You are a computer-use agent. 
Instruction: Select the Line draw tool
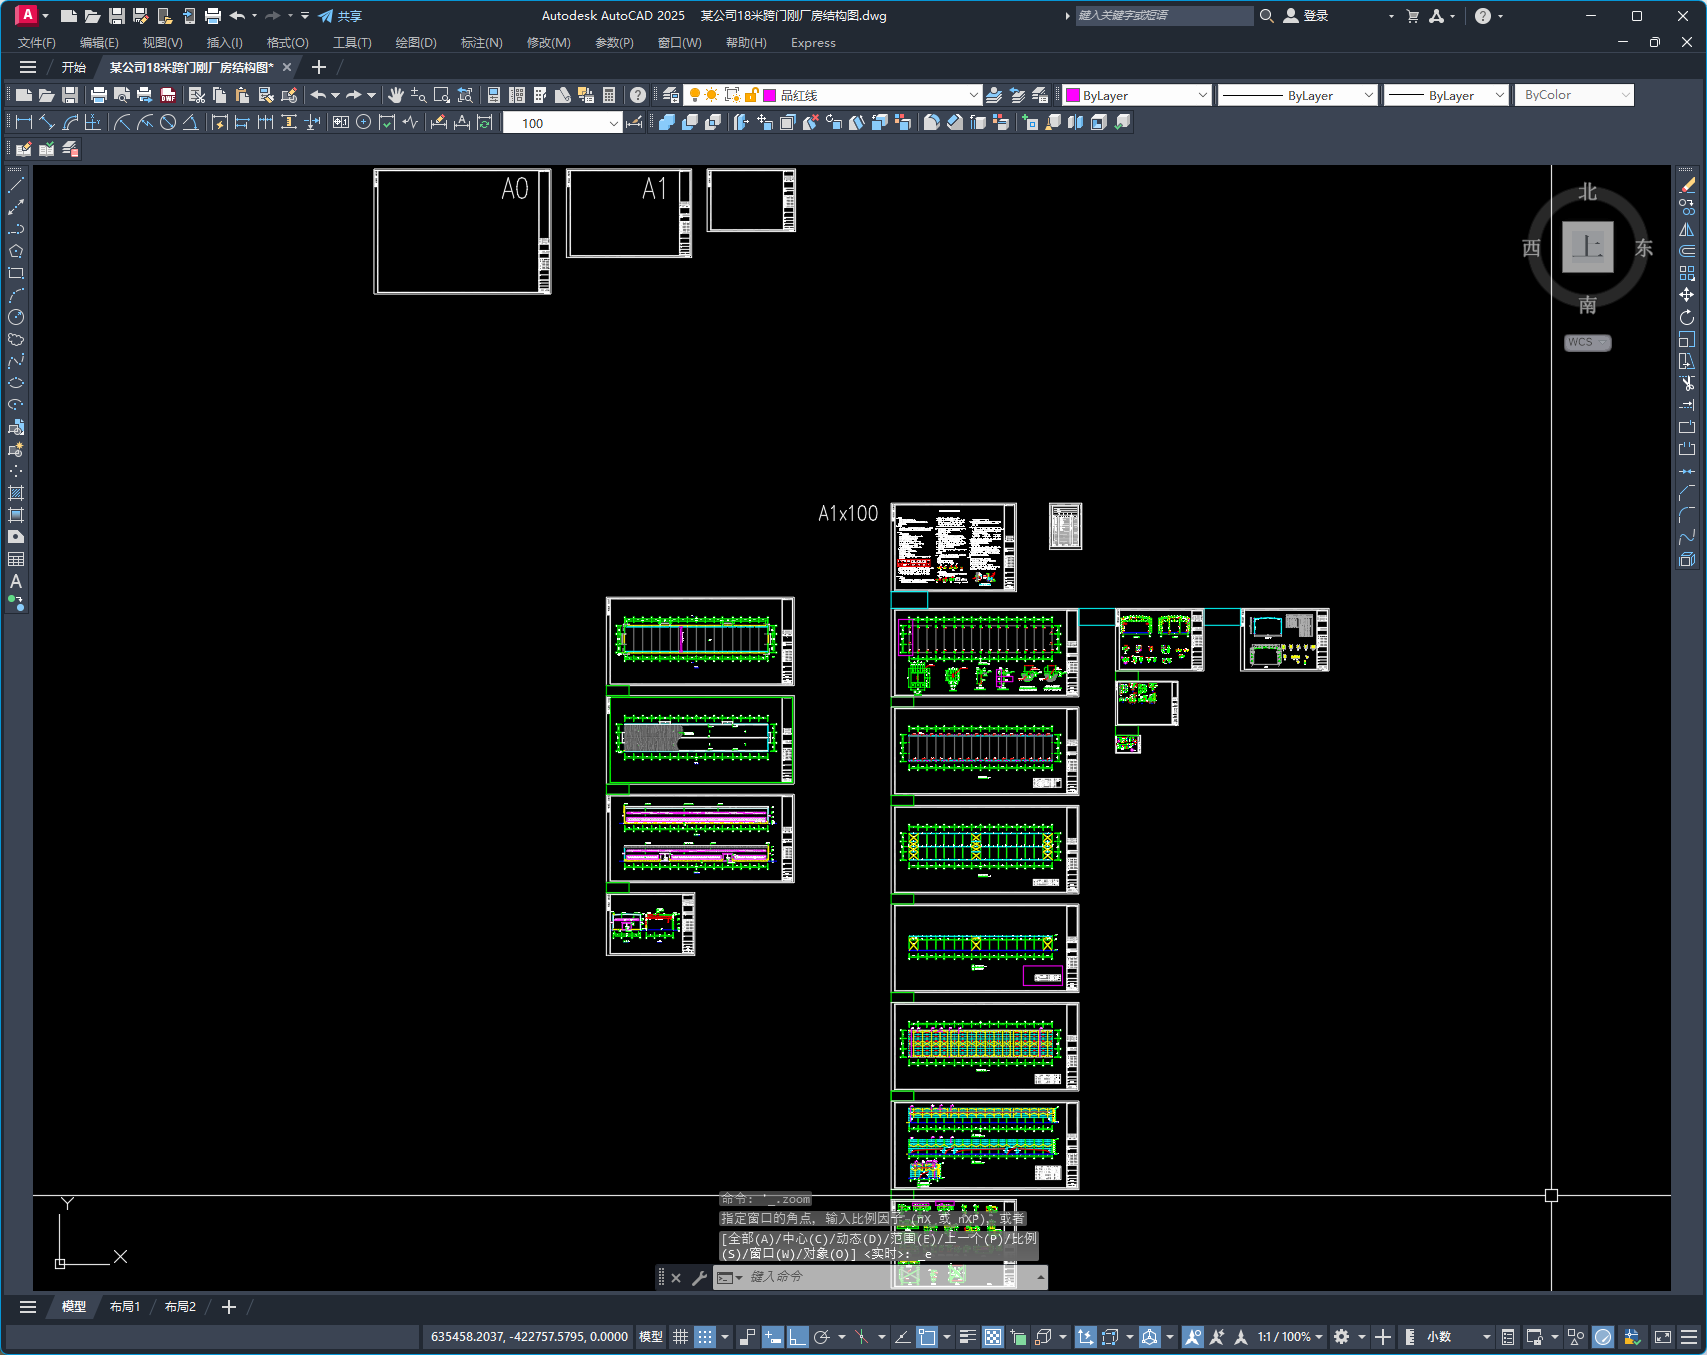[x=16, y=185]
